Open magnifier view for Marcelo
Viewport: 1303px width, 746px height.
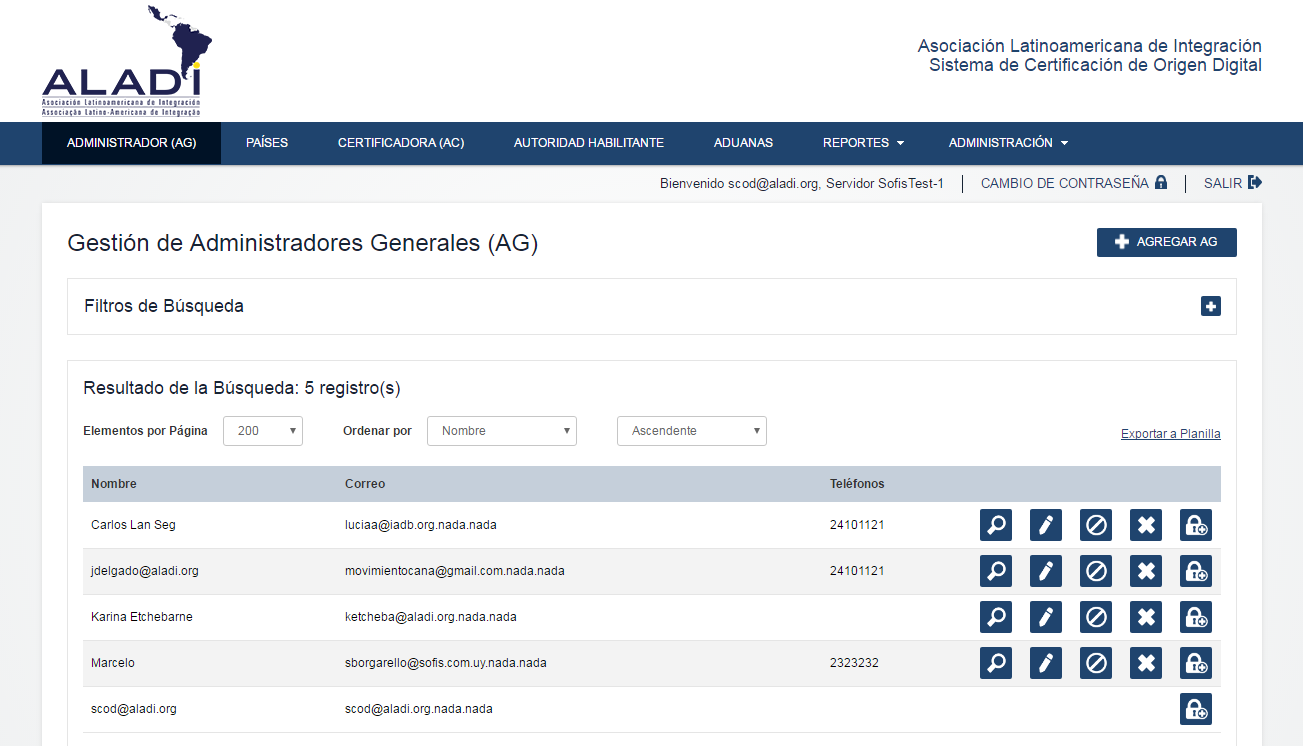click(995, 663)
